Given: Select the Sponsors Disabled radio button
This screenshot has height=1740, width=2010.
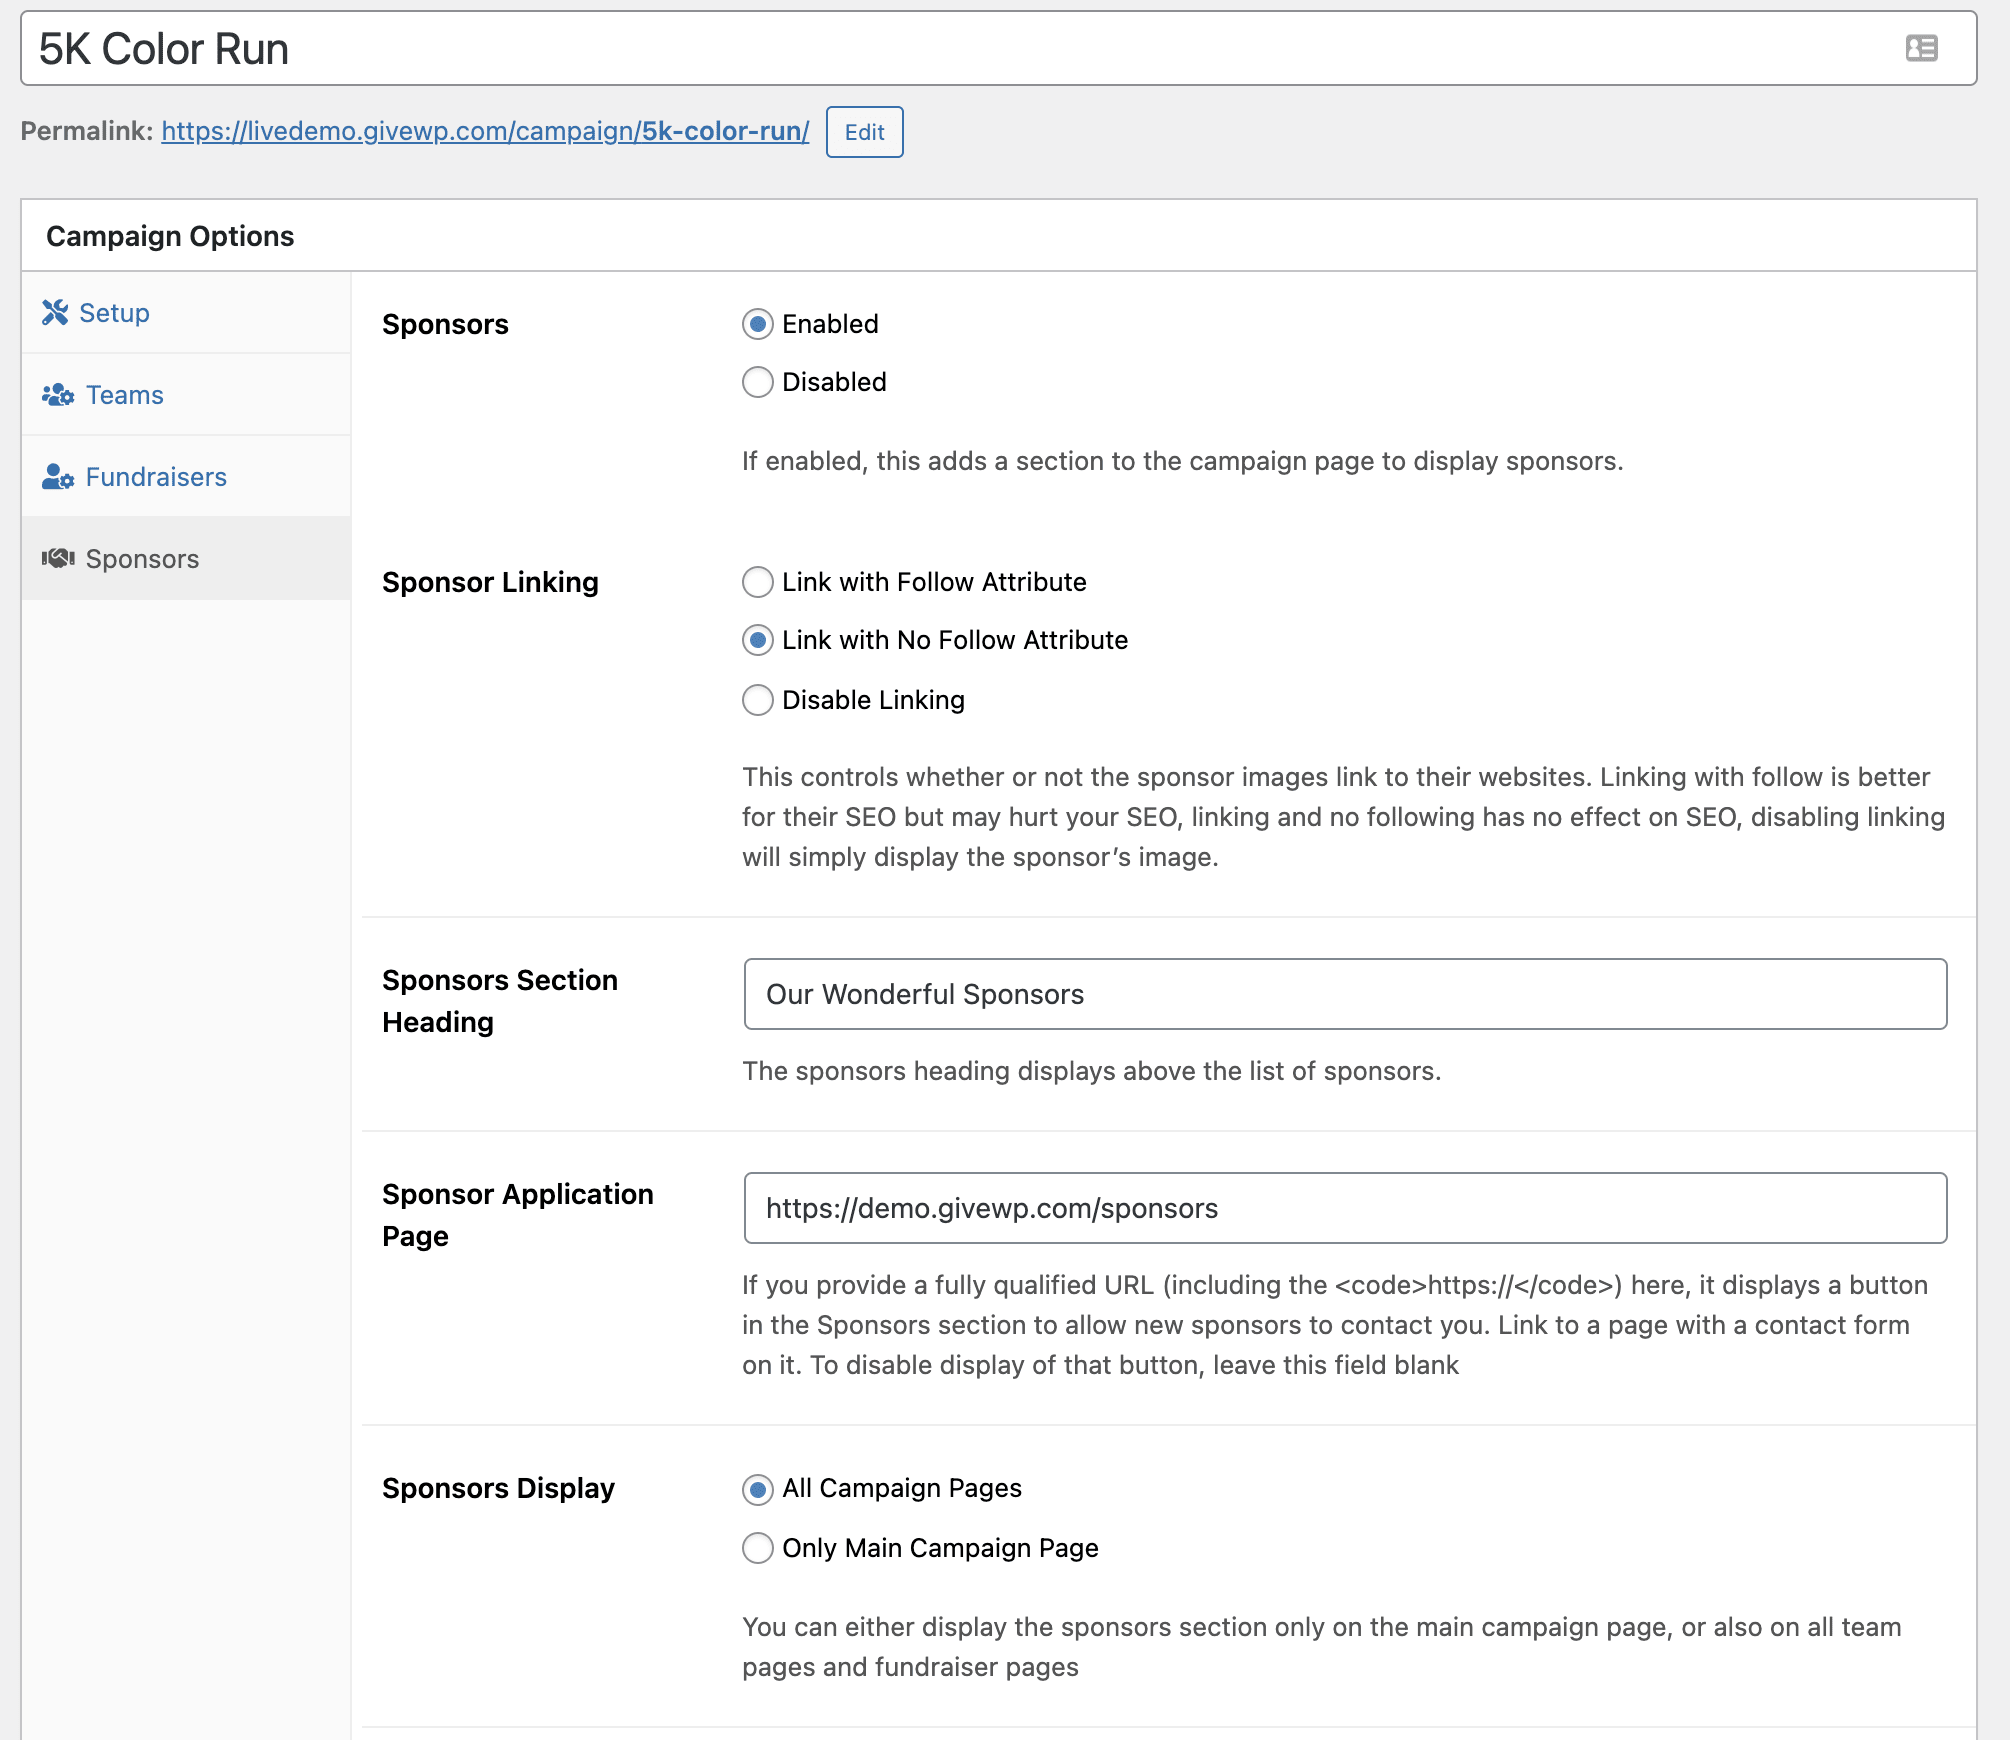Looking at the screenshot, I should tap(758, 382).
